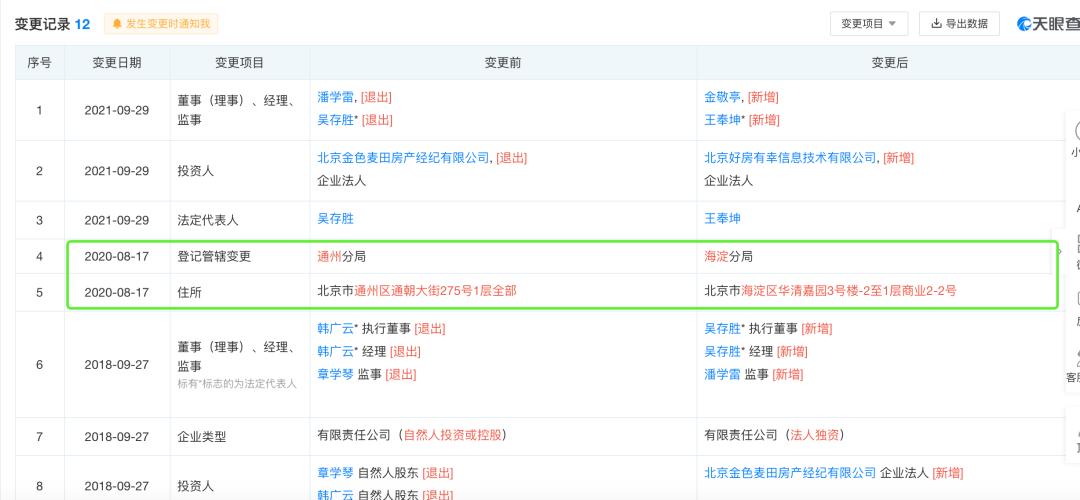Click the record count 12 beside 变更记录

83,24
